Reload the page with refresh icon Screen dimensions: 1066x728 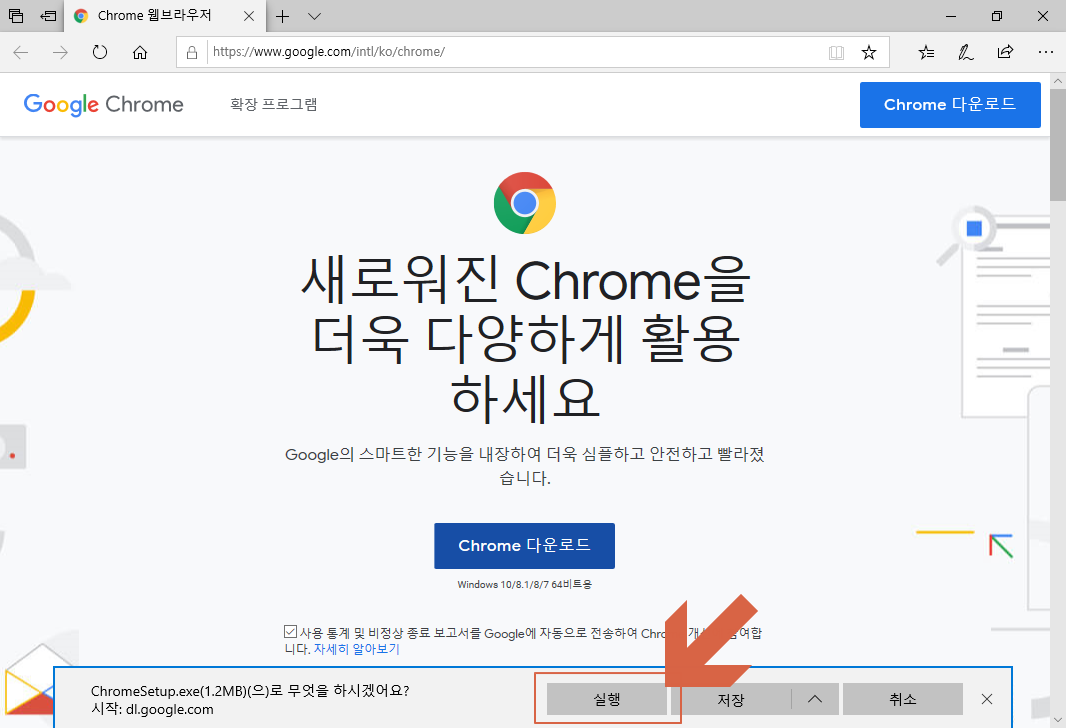[100, 52]
